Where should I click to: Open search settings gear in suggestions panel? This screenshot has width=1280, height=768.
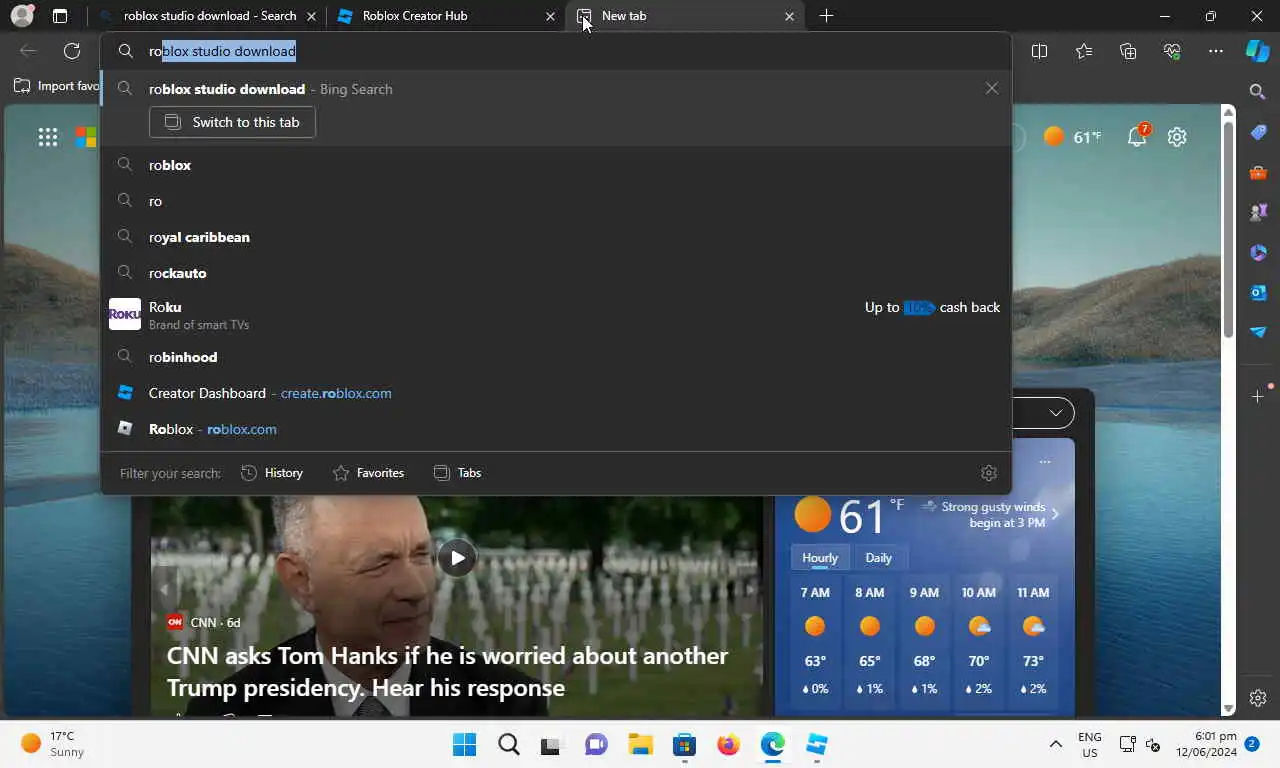coord(989,473)
